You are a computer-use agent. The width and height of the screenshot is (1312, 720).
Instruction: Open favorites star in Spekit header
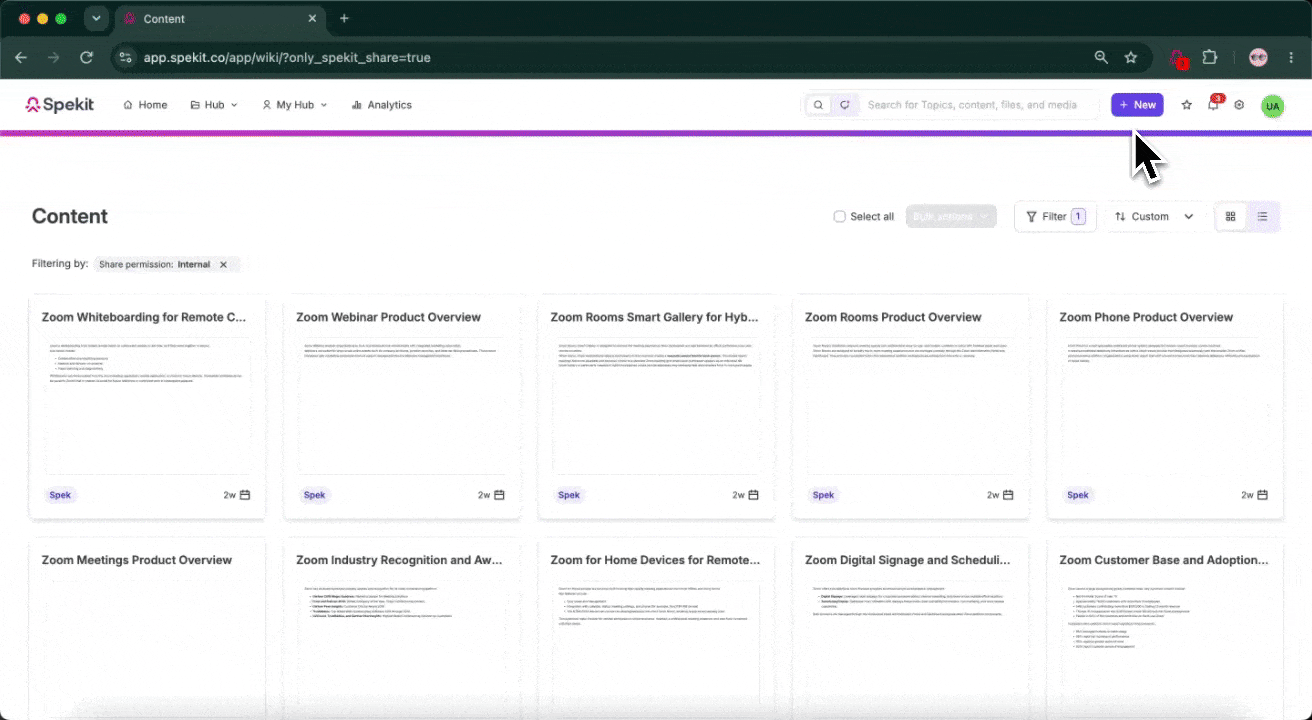(x=1187, y=105)
